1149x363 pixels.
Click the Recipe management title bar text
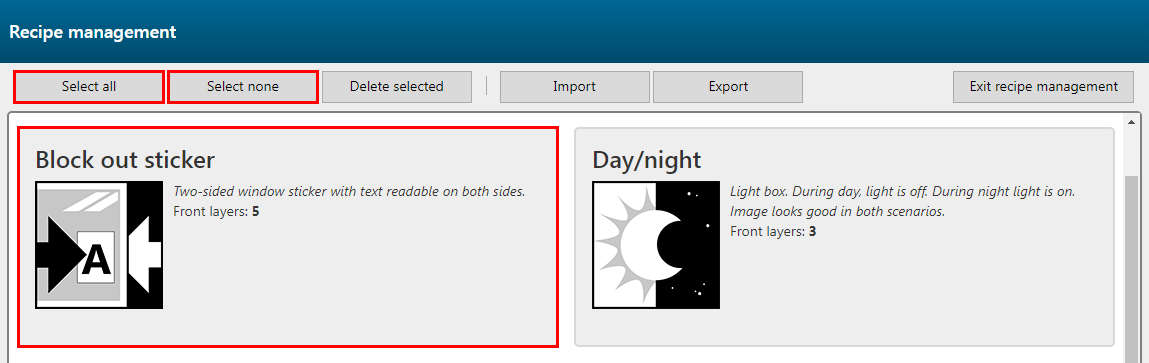point(92,32)
